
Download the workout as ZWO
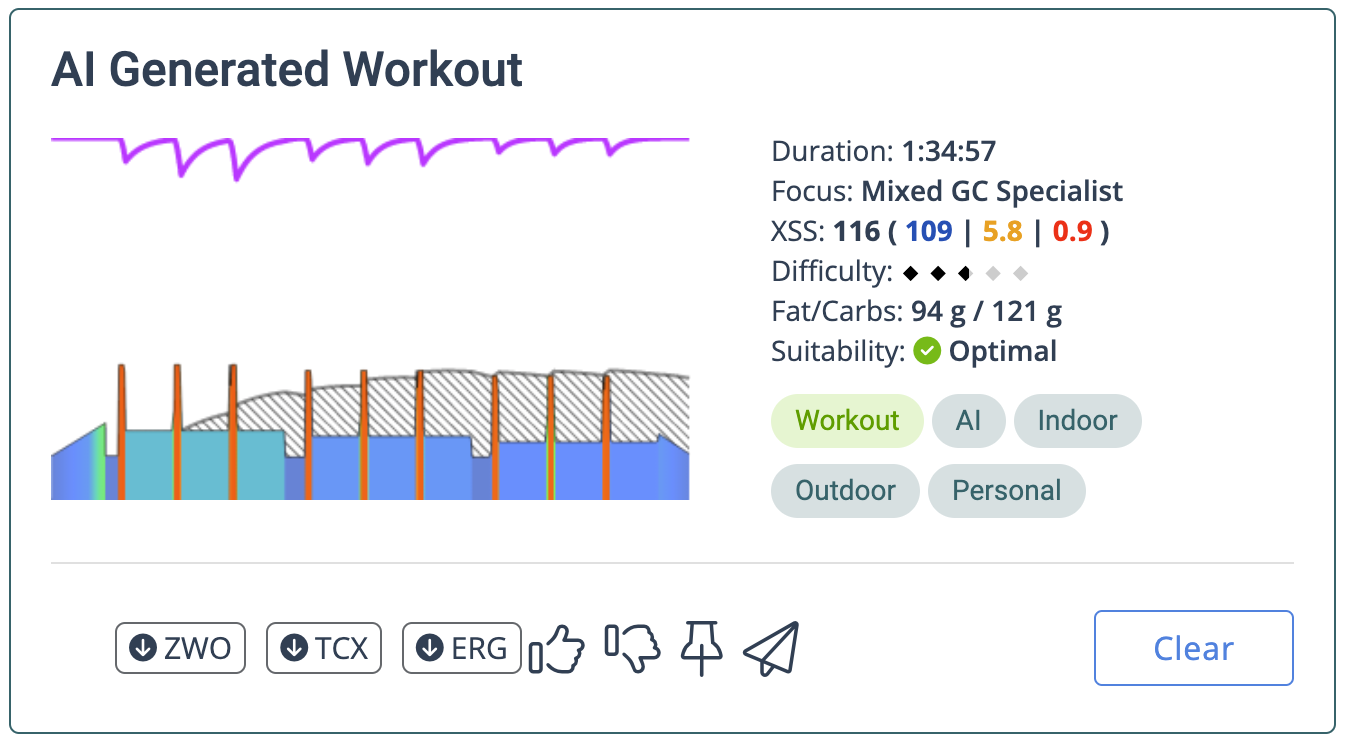coord(180,648)
